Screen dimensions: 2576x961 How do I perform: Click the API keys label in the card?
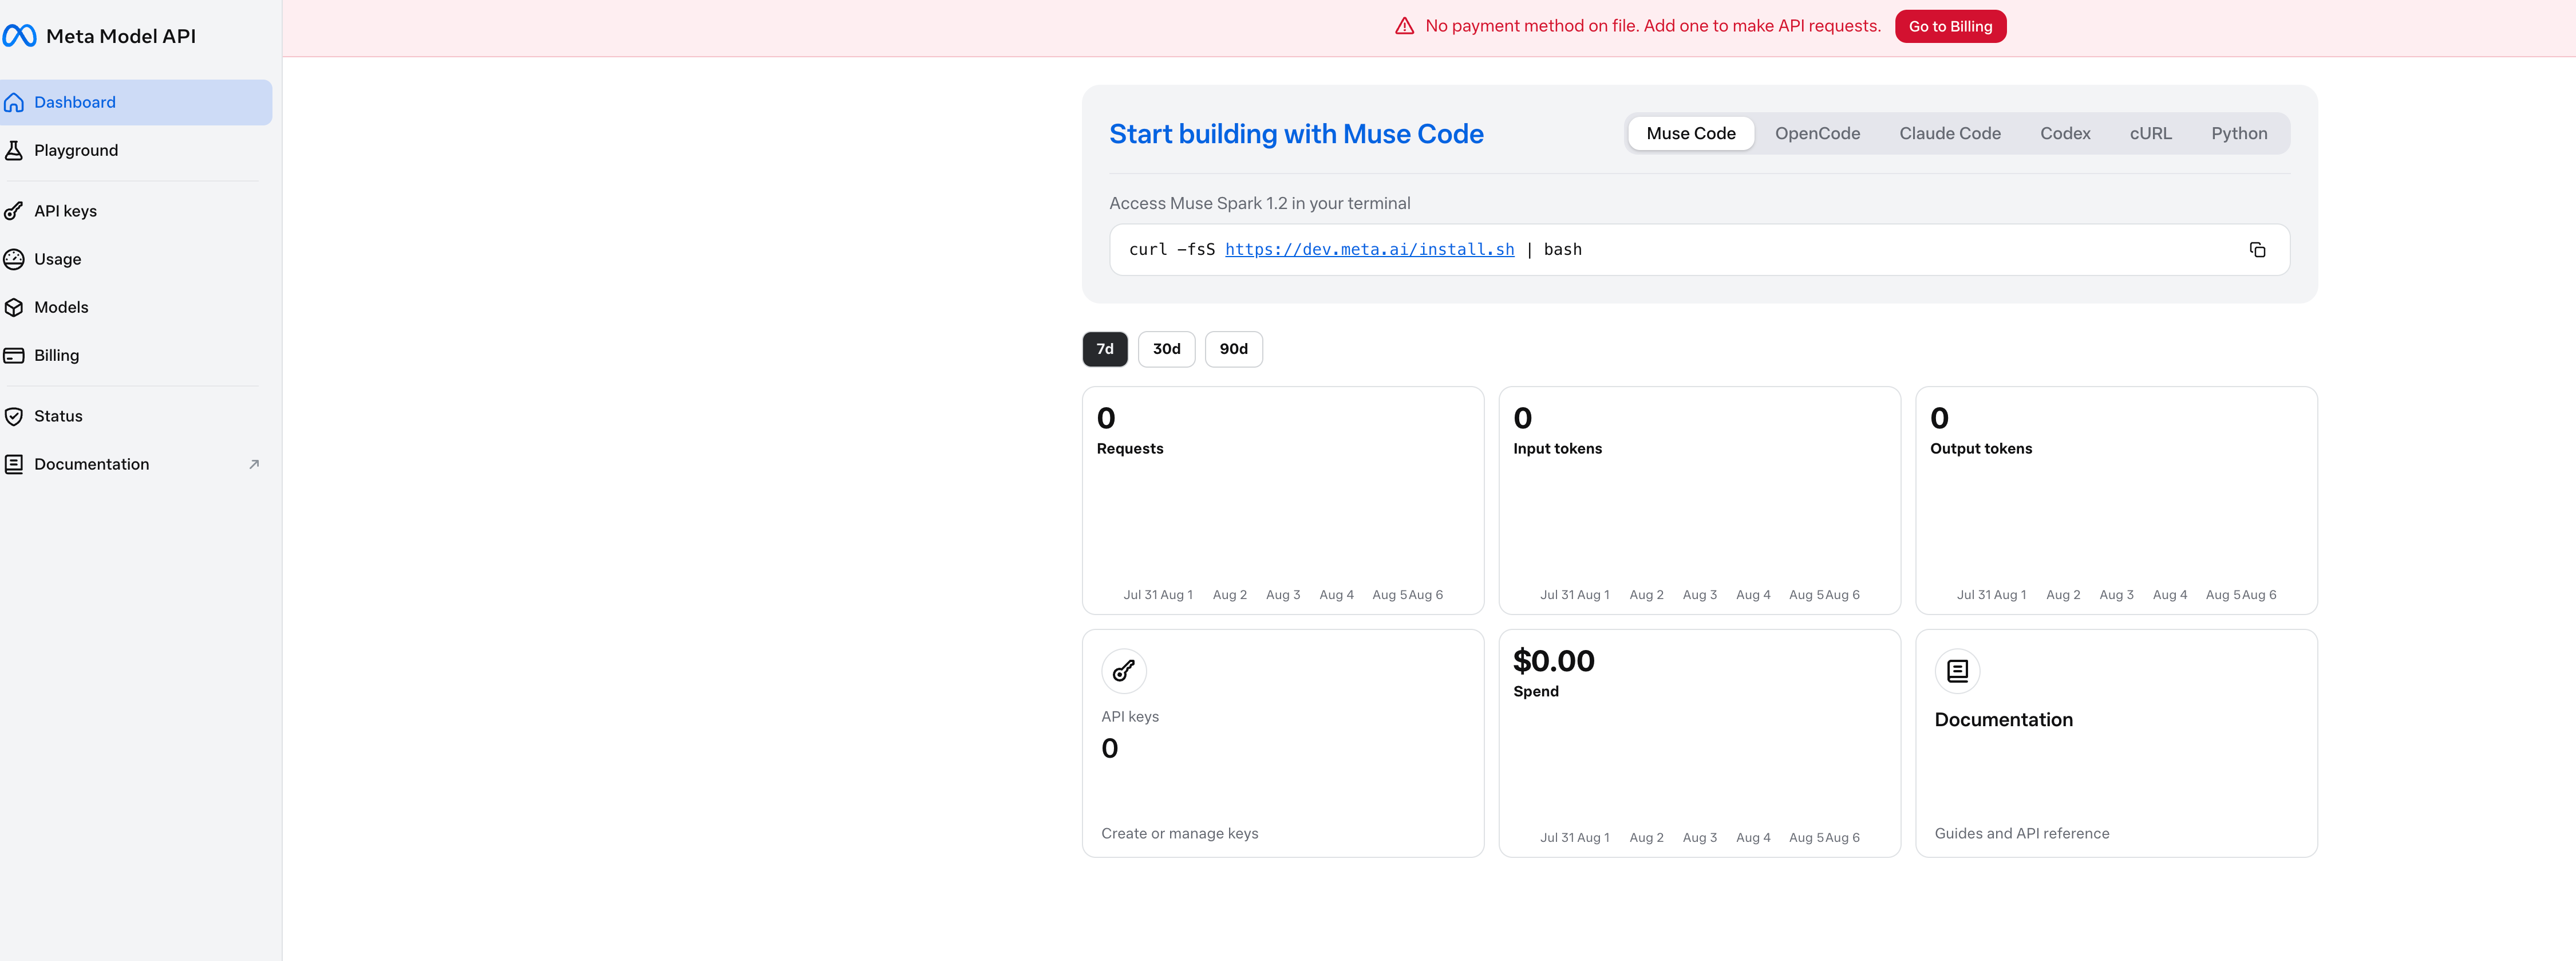[1130, 717]
